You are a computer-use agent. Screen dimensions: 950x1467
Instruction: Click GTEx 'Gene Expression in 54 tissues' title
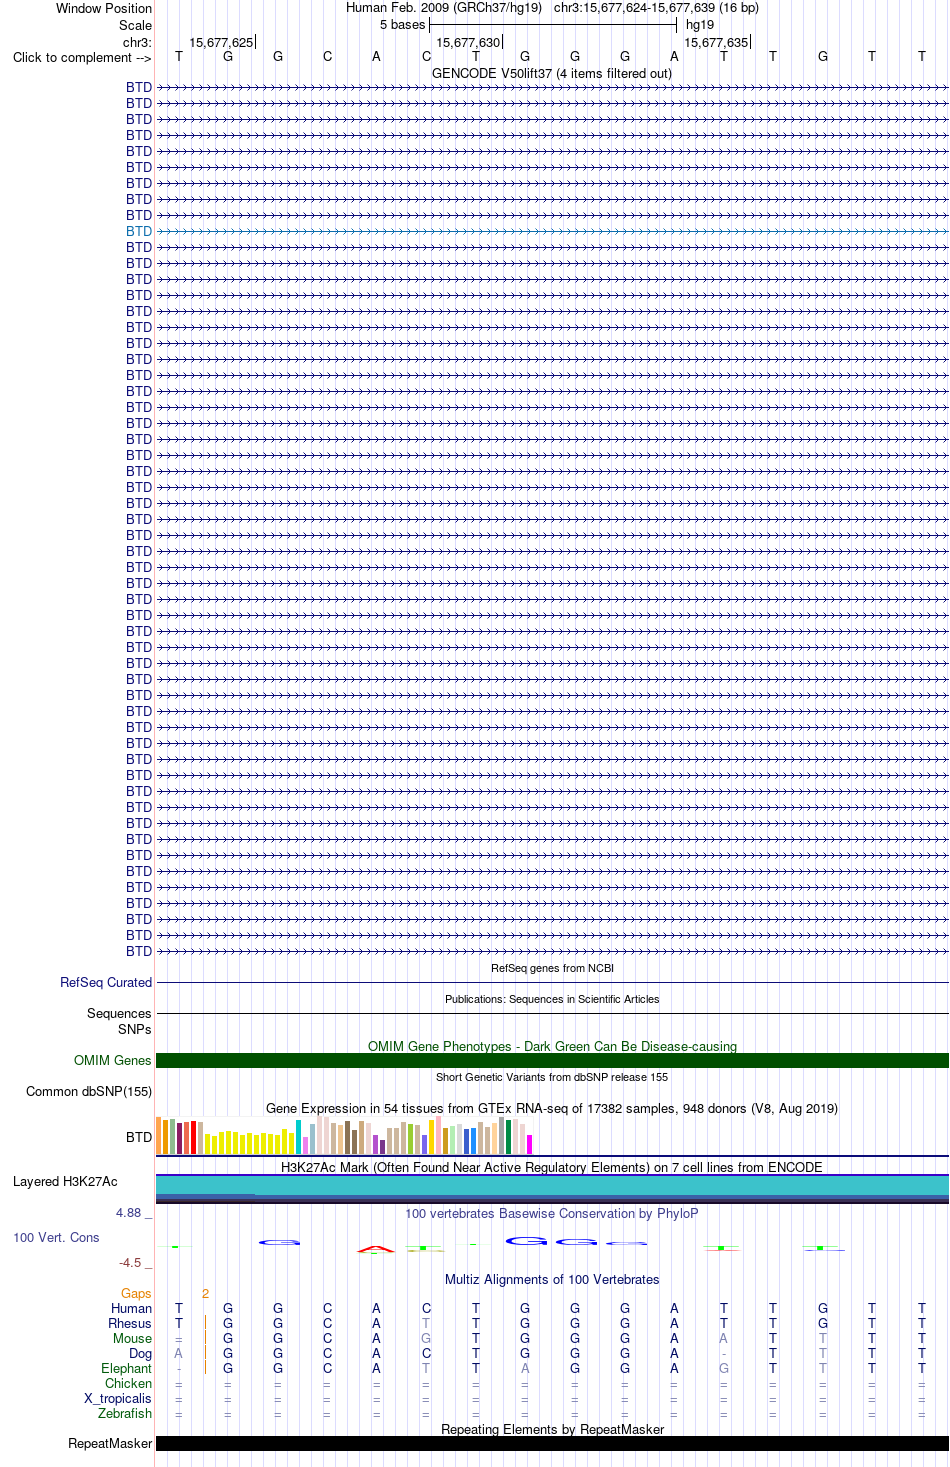(552, 1108)
